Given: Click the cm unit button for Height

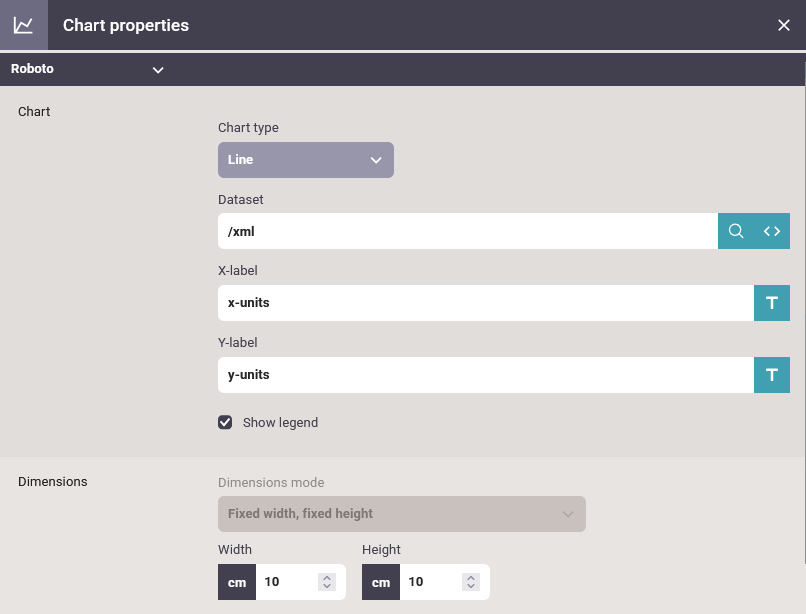Looking at the screenshot, I should click(381, 582).
